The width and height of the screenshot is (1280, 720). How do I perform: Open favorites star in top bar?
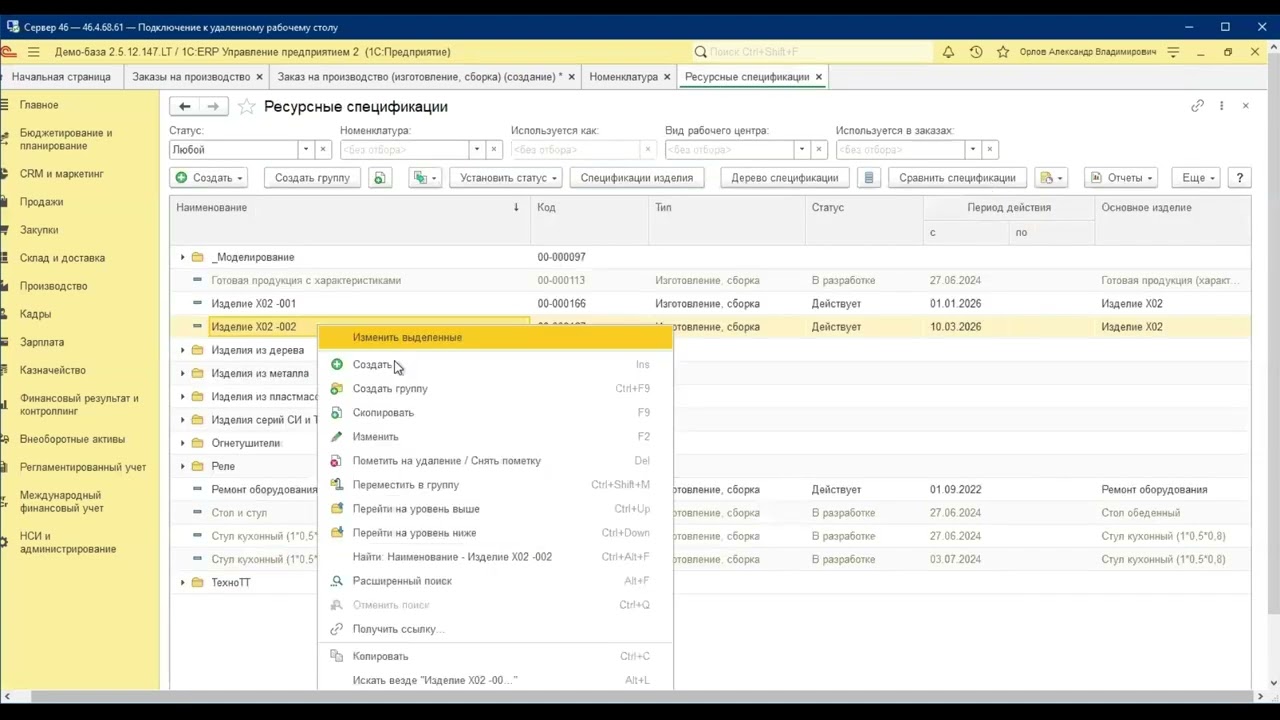coord(1003,52)
